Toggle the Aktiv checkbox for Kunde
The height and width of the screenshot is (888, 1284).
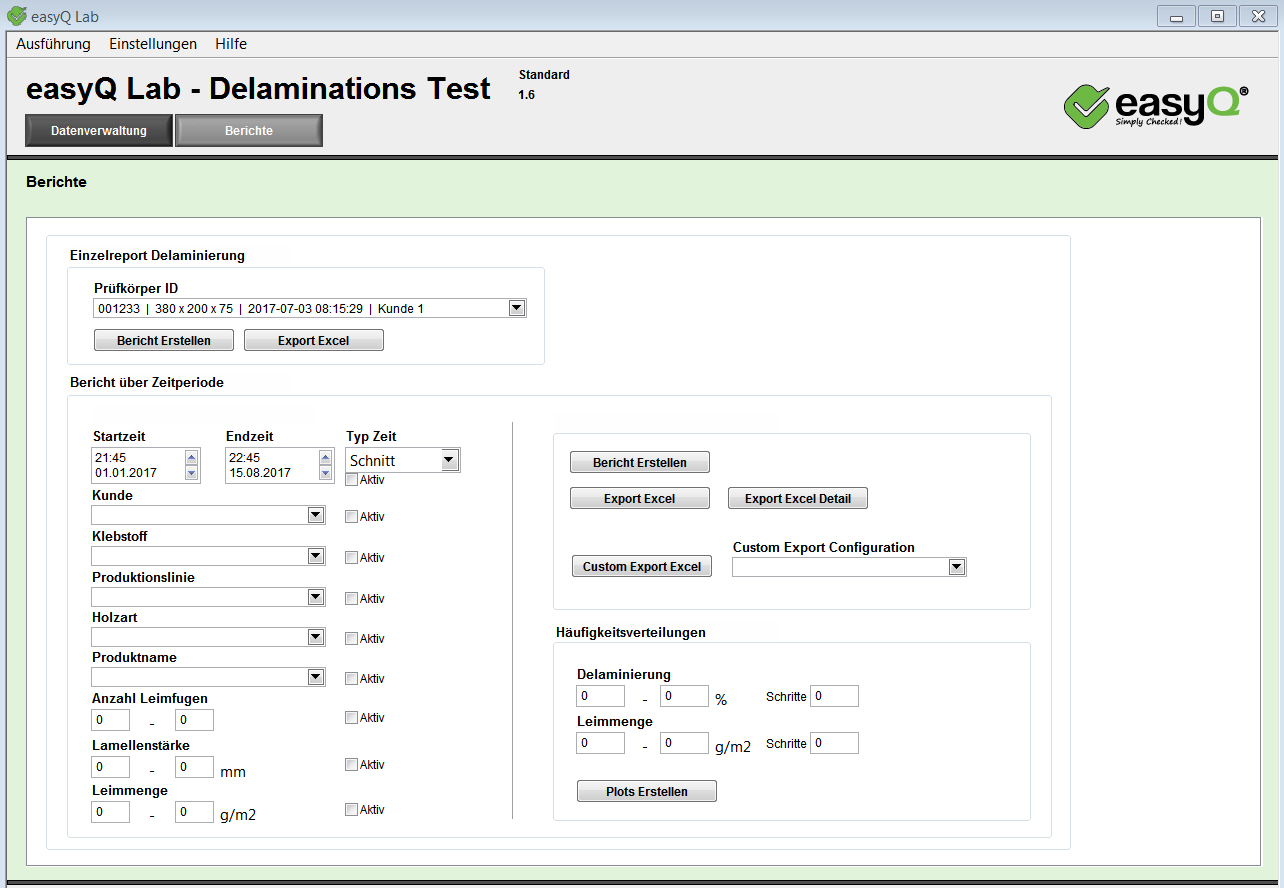[351, 517]
